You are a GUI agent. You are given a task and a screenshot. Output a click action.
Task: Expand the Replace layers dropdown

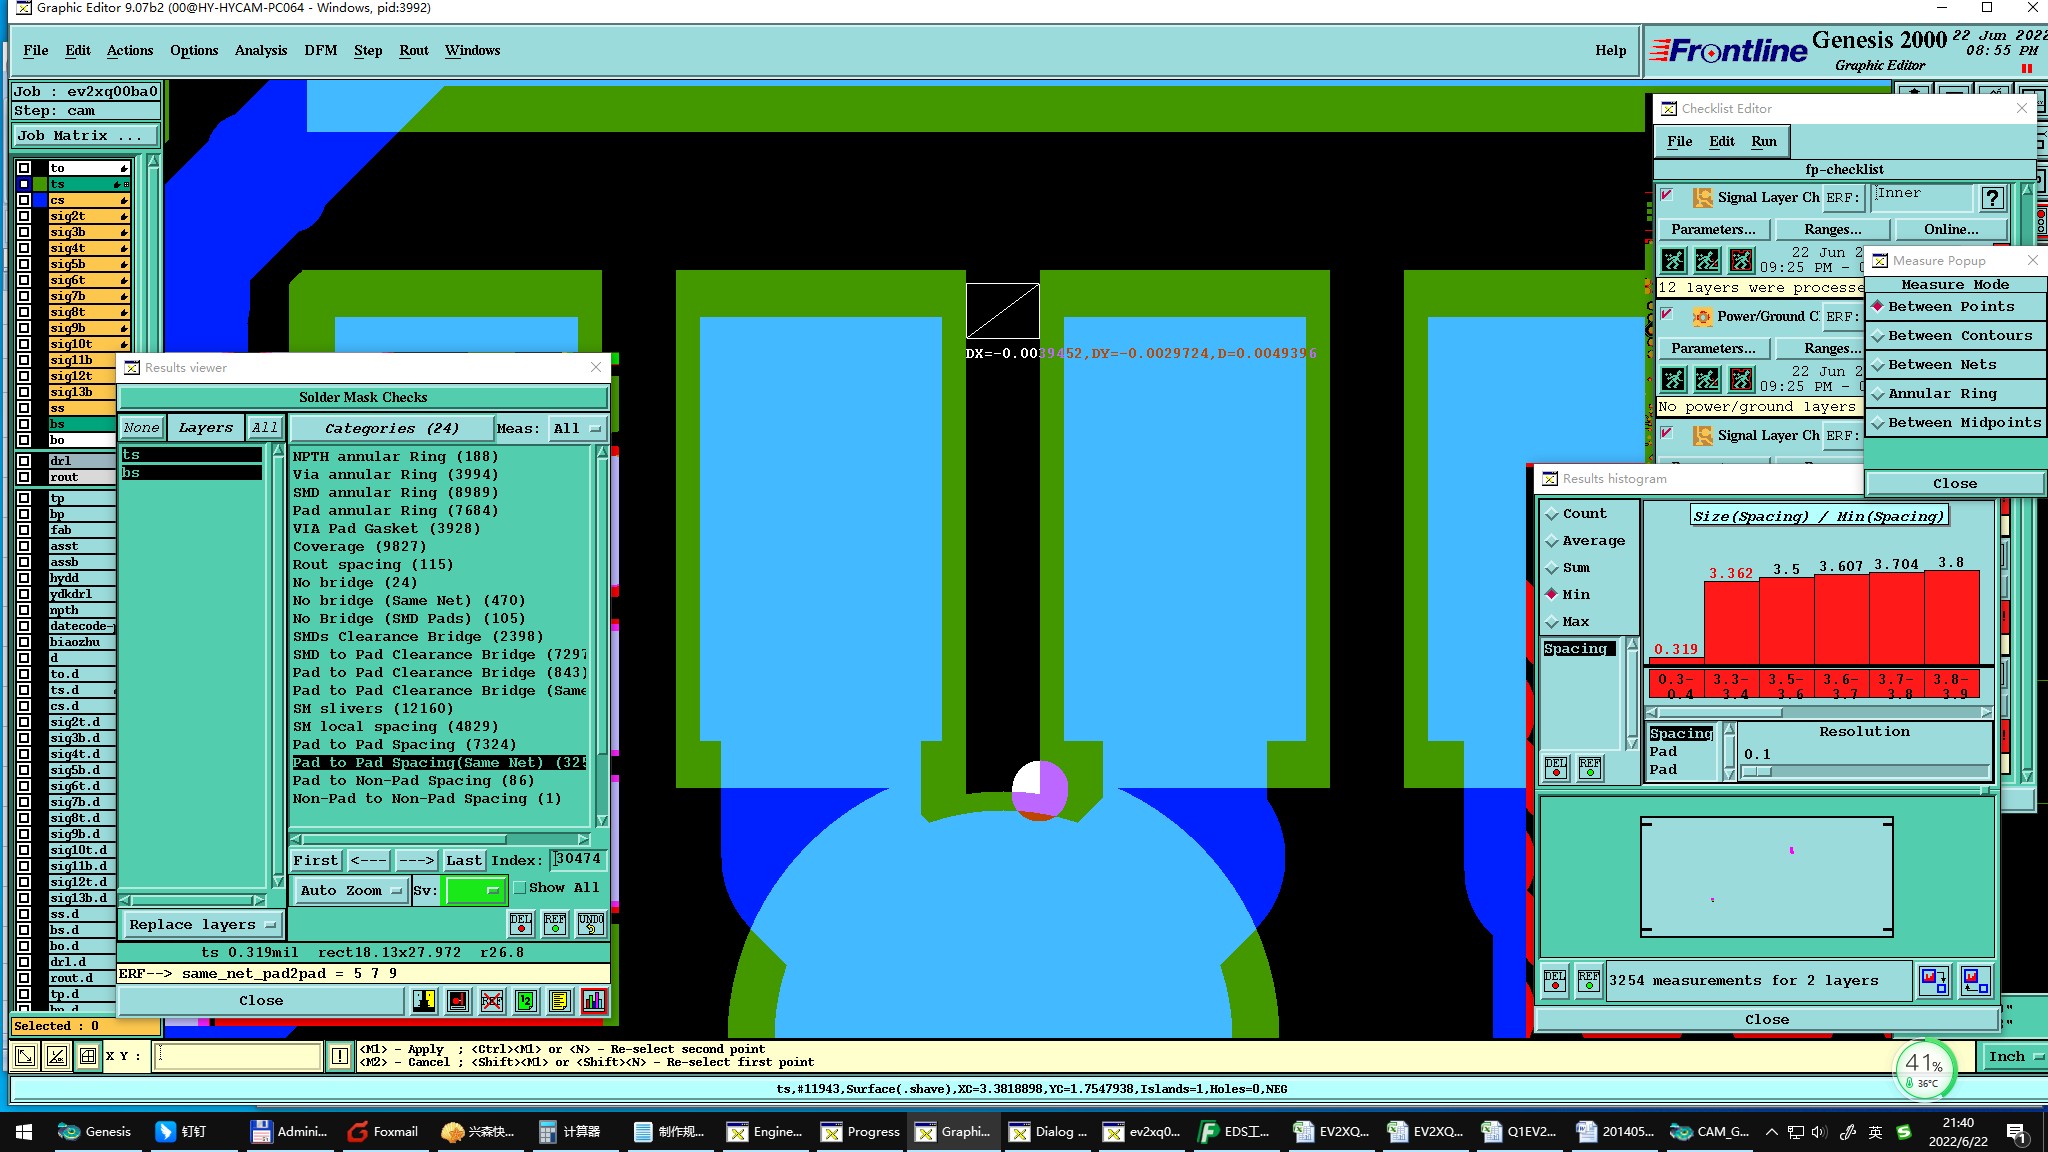point(202,925)
